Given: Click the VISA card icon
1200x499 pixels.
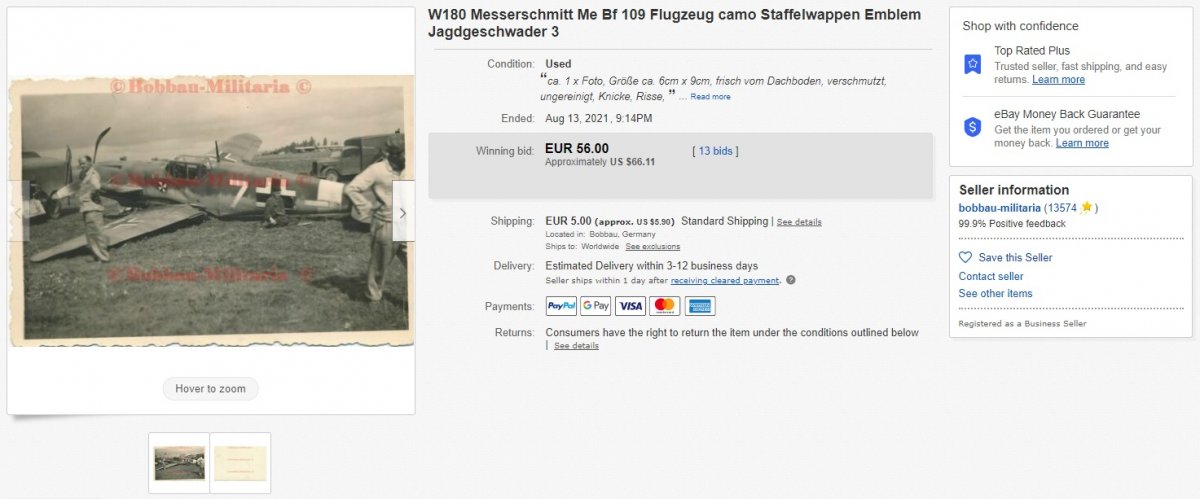Looking at the screenshot, I should click(630, 306).
